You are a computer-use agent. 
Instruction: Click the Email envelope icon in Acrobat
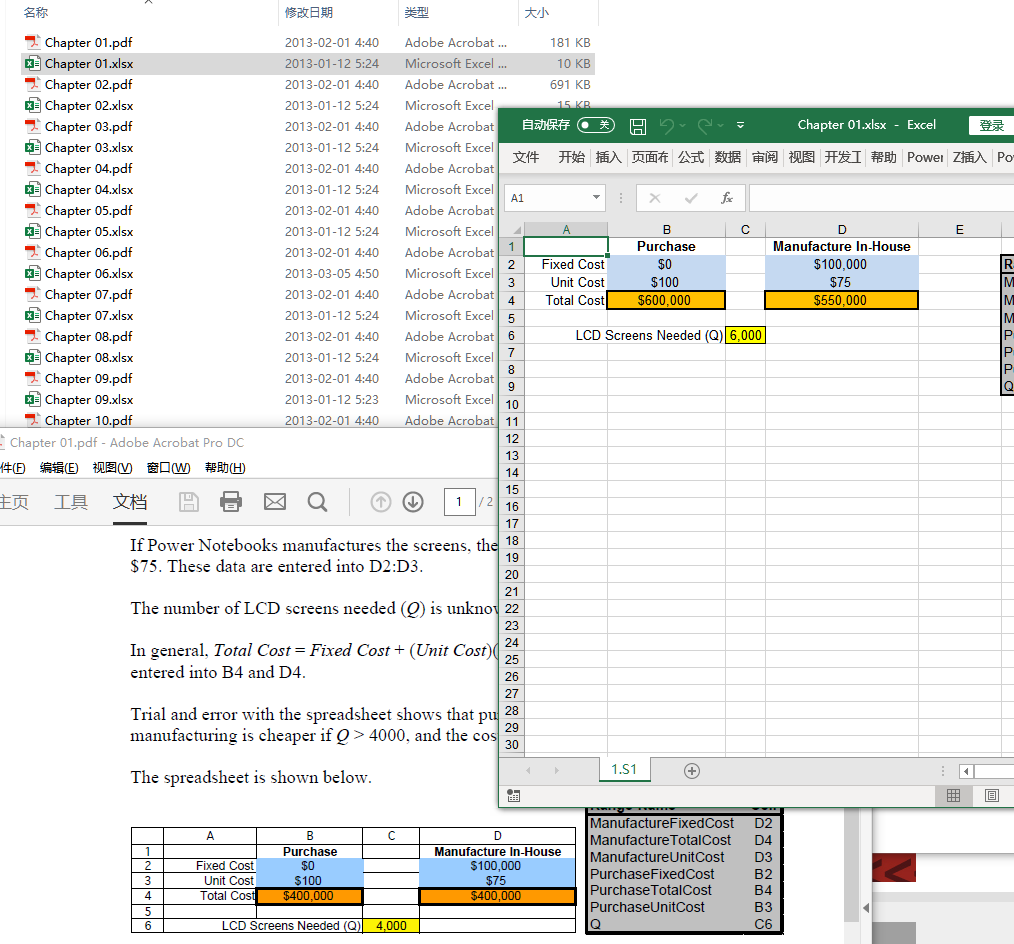click(275, 502)
